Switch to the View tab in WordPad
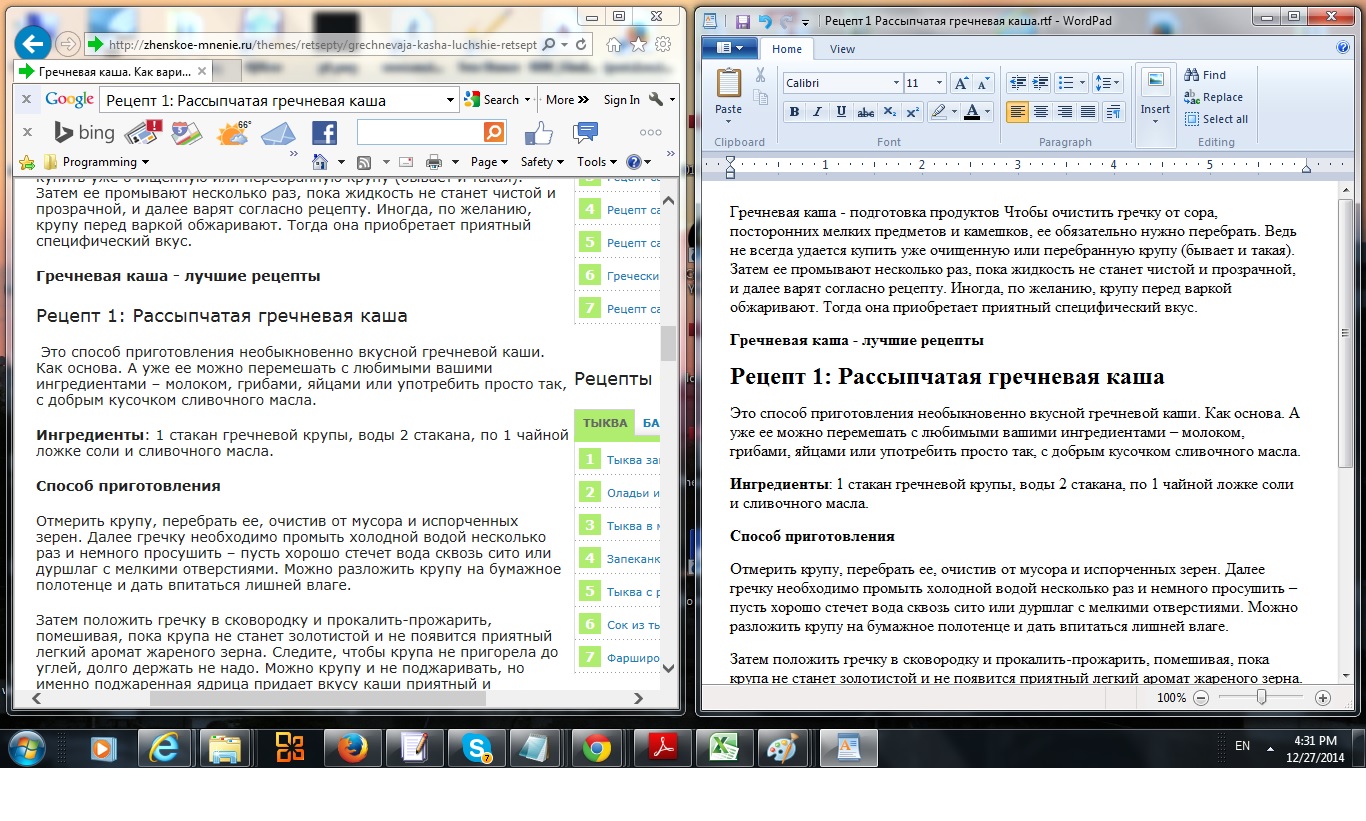This screenshot has width=1366, height=821. (x=842, y=49)
